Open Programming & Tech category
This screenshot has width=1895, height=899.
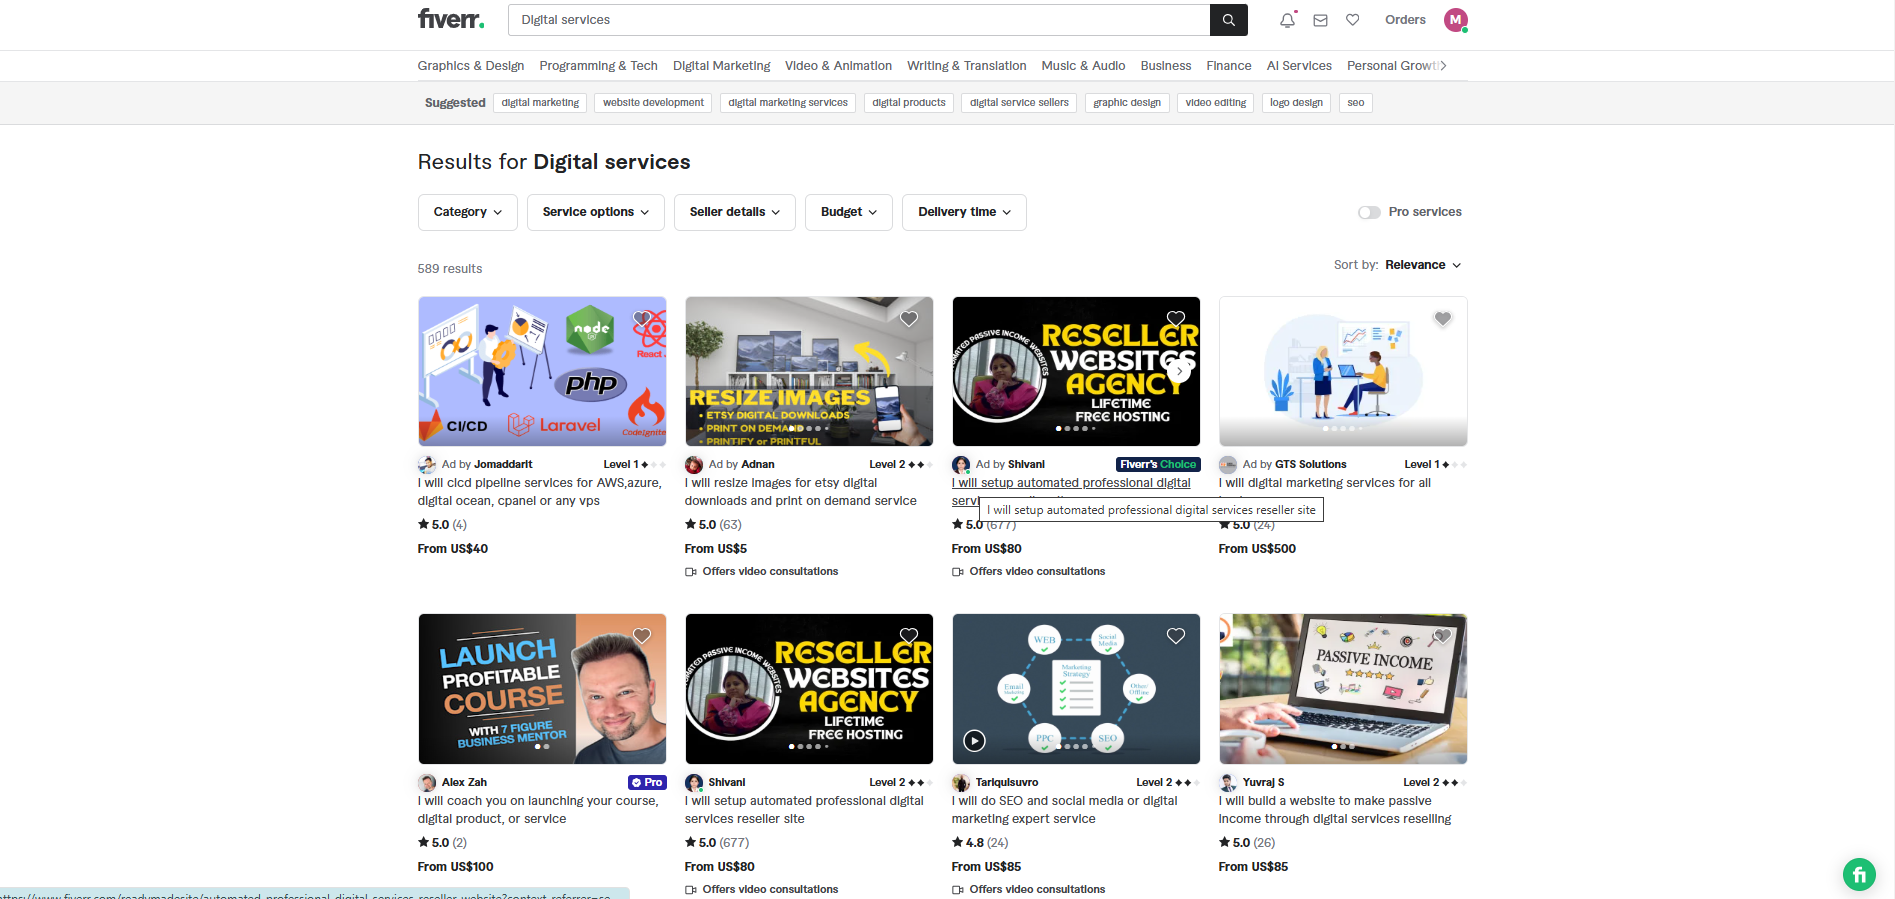pos(599,66)
